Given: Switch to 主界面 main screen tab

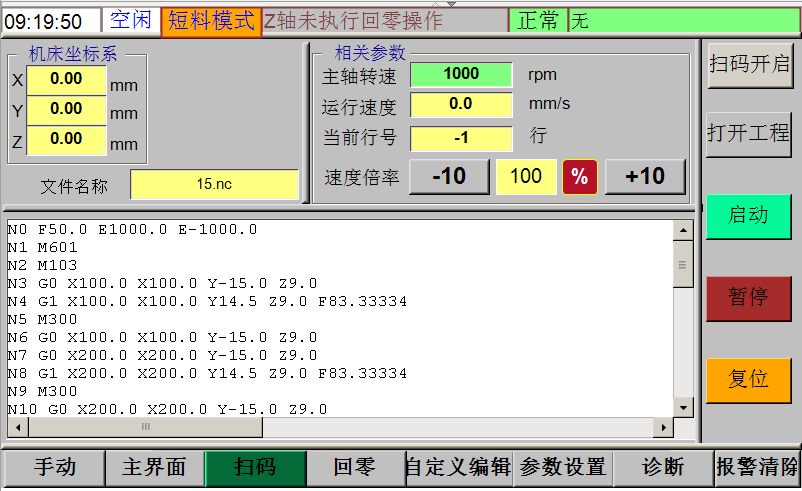Looking at the screenshot, I should click(155, 467).
